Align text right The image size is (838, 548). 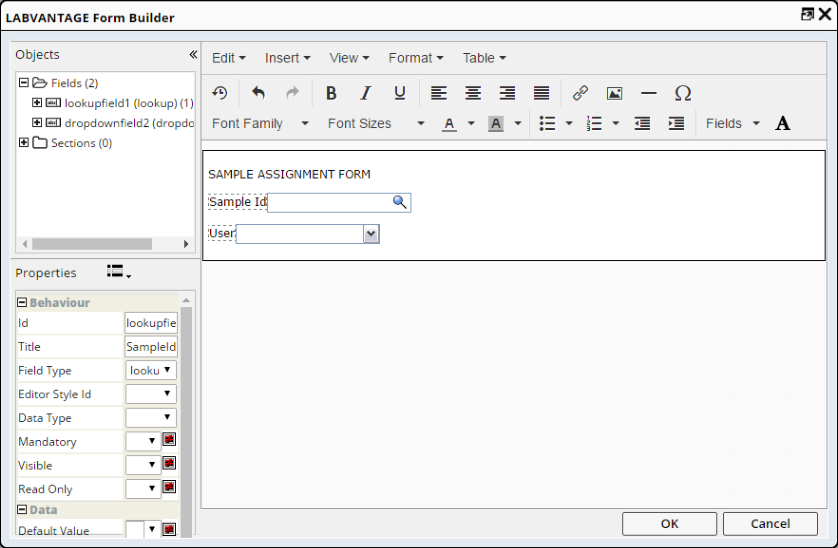[507, 93]
